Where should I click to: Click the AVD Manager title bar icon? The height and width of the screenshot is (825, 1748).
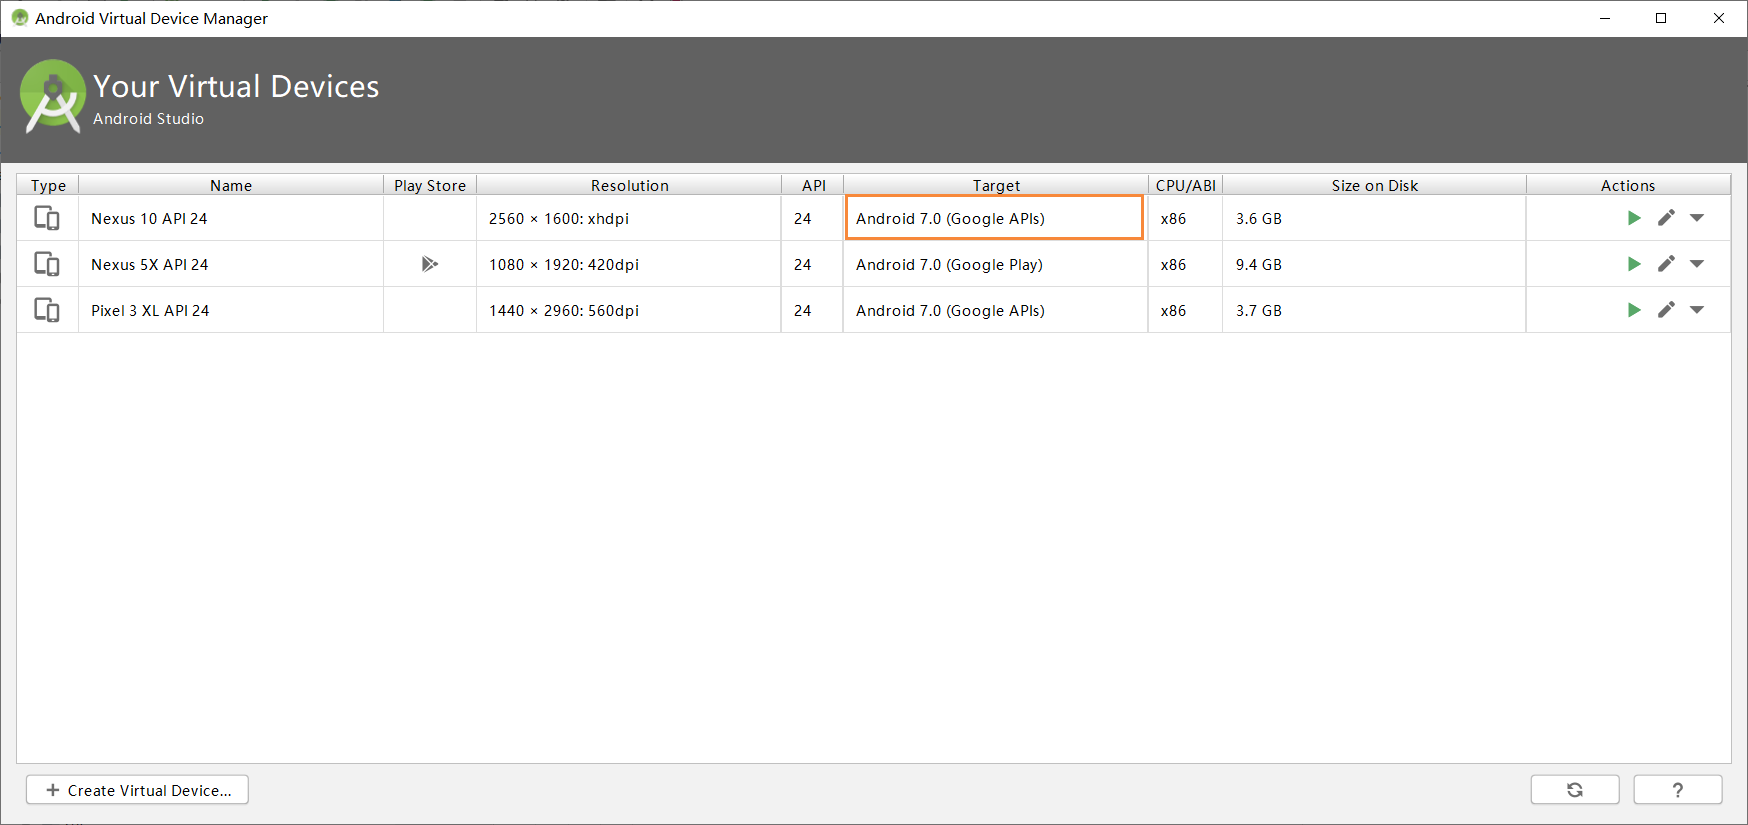(x=19, y=18)
